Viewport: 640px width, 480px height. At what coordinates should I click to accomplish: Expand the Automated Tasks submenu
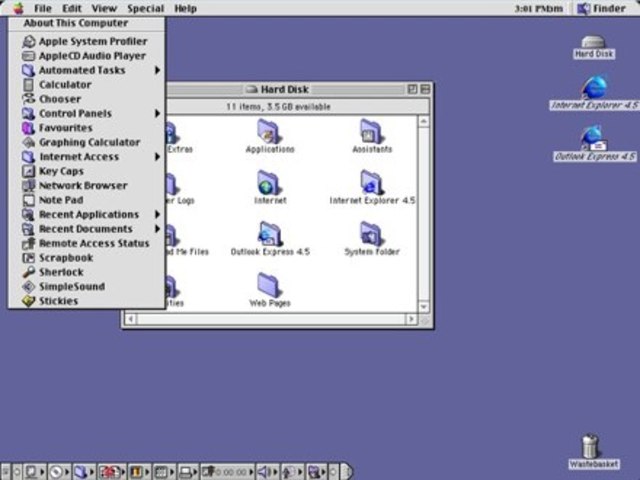(87, 70)
